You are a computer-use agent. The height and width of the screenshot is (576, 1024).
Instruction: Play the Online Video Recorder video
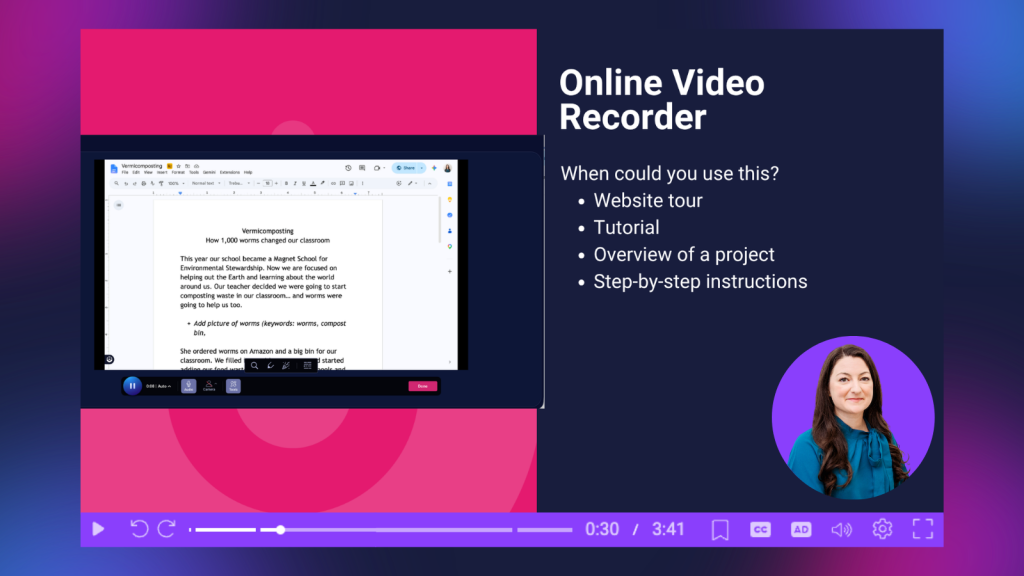click(98, 529)
